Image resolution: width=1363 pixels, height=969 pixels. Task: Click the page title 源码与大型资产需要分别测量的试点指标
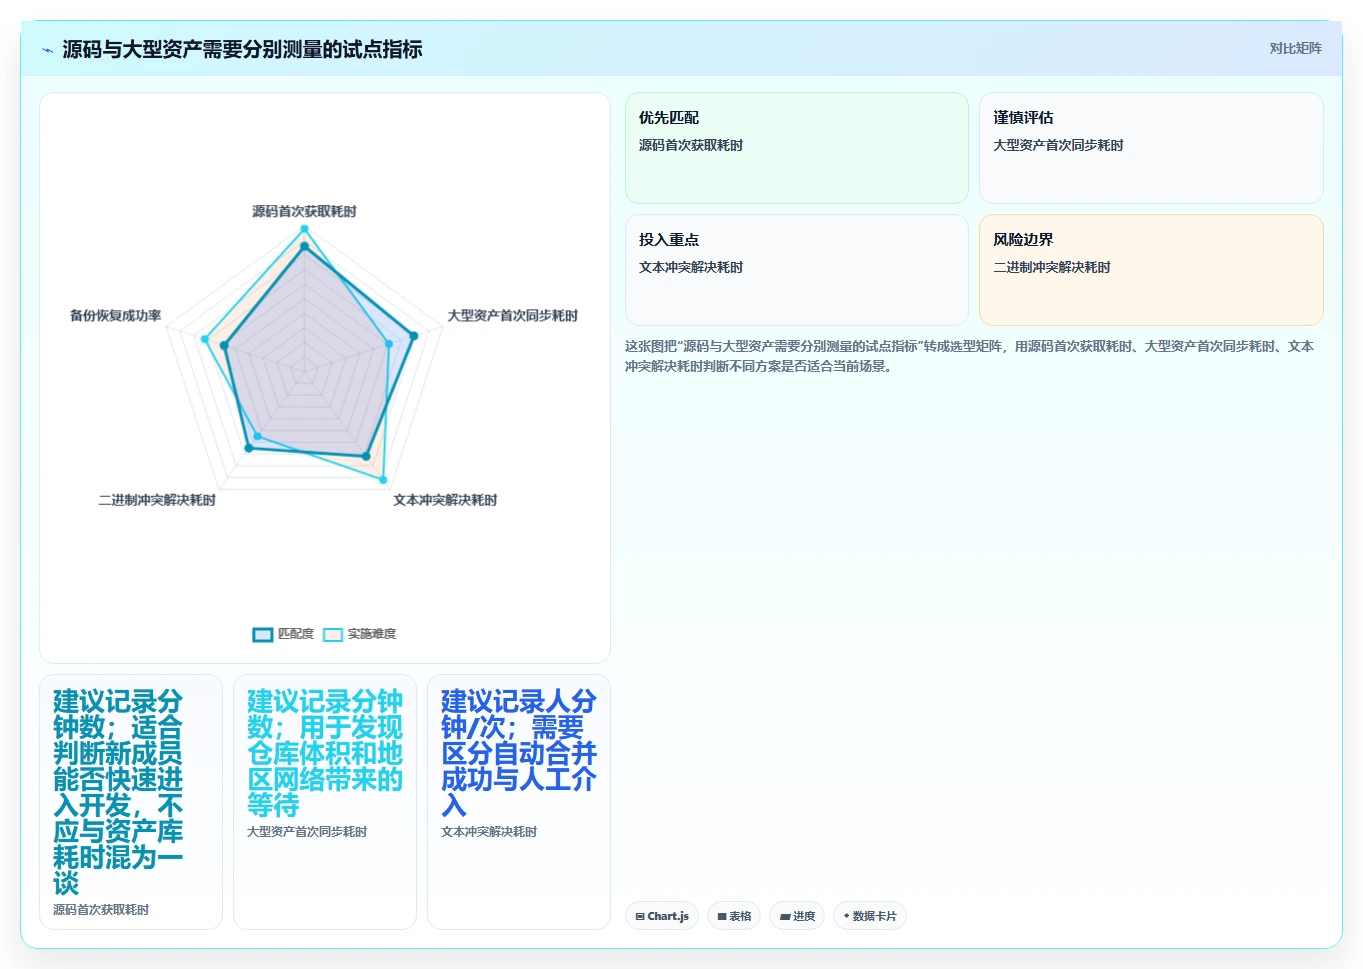(x=242, y=49)
